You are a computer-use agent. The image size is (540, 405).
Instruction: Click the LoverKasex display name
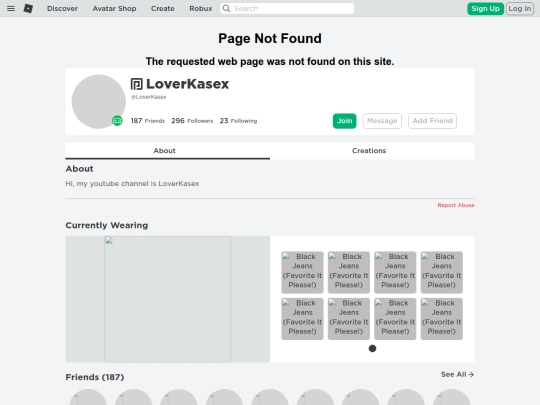coord(187,84)
